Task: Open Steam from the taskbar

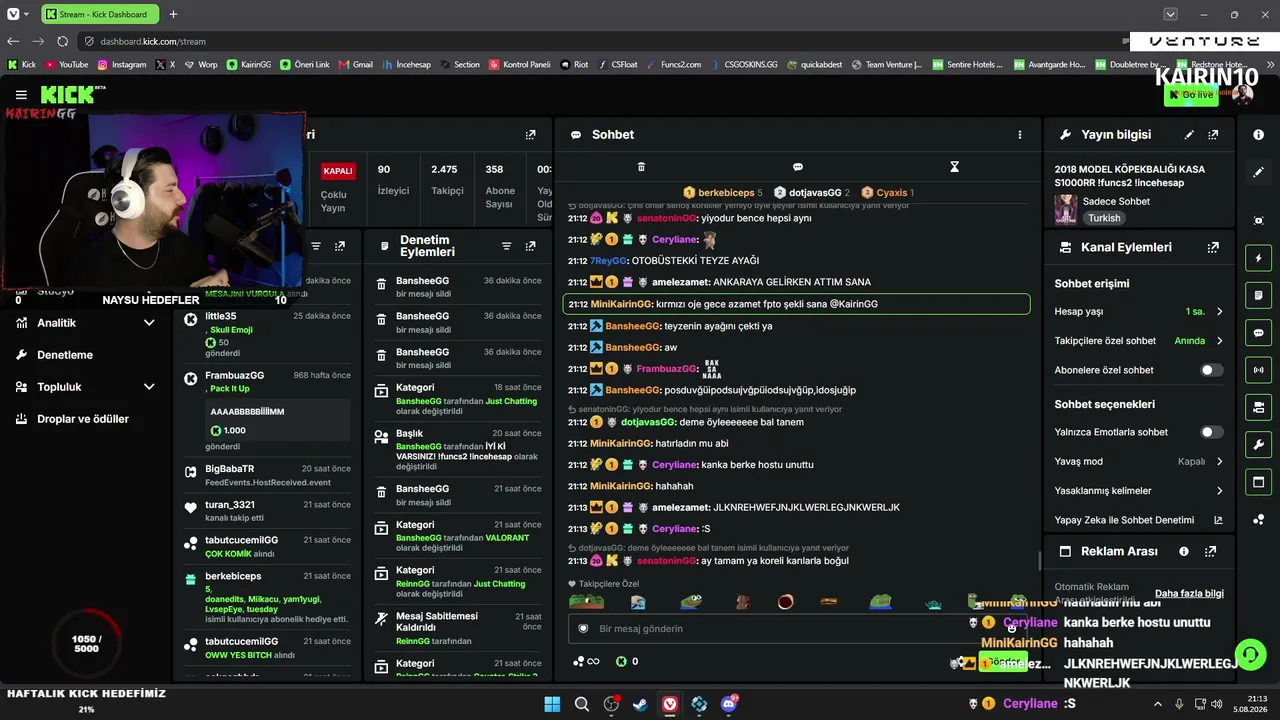Action: (640, 704)
